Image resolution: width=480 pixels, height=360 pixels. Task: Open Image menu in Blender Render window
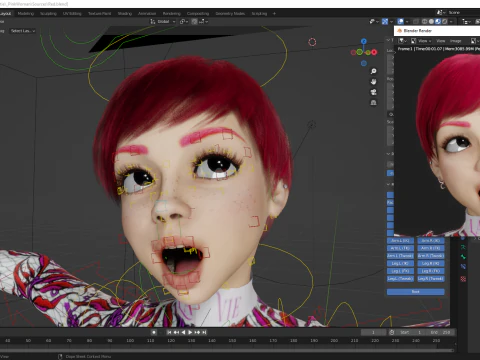(456, 41)
